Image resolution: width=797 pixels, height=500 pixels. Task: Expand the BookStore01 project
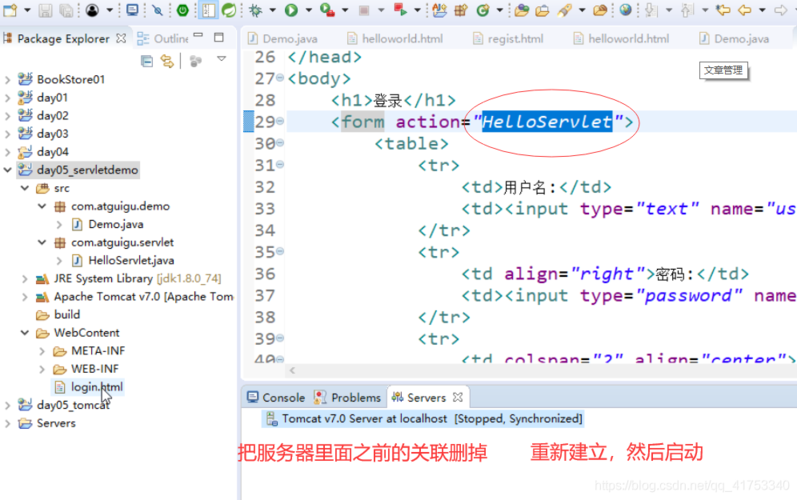(x=7, y=80)
